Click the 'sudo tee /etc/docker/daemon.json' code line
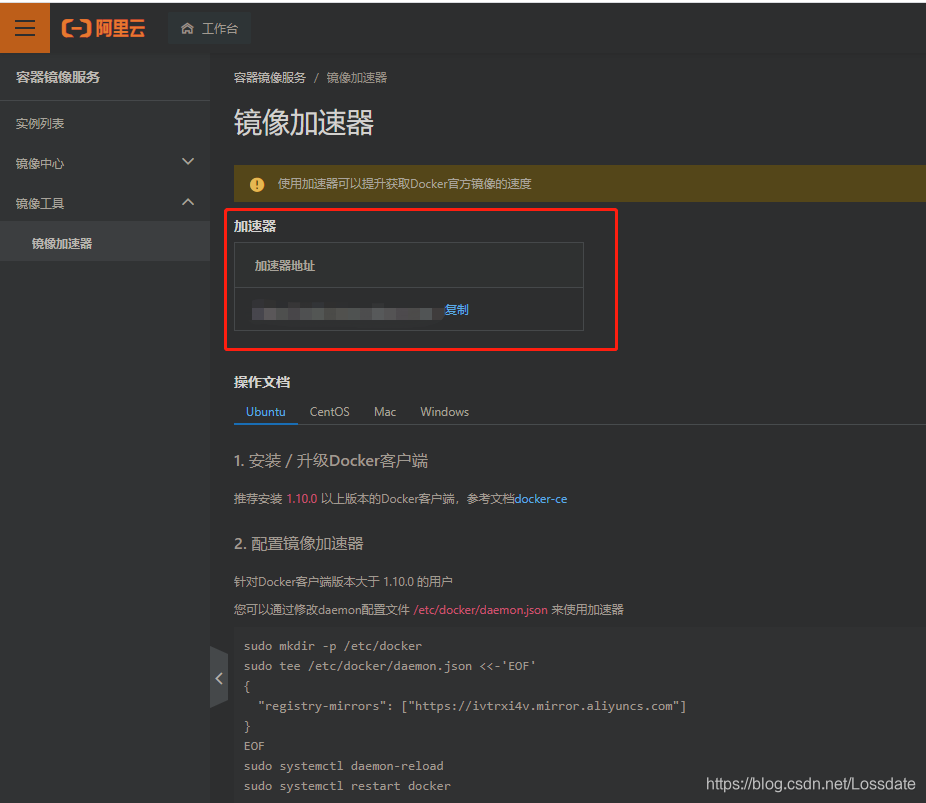 (390, 666)
